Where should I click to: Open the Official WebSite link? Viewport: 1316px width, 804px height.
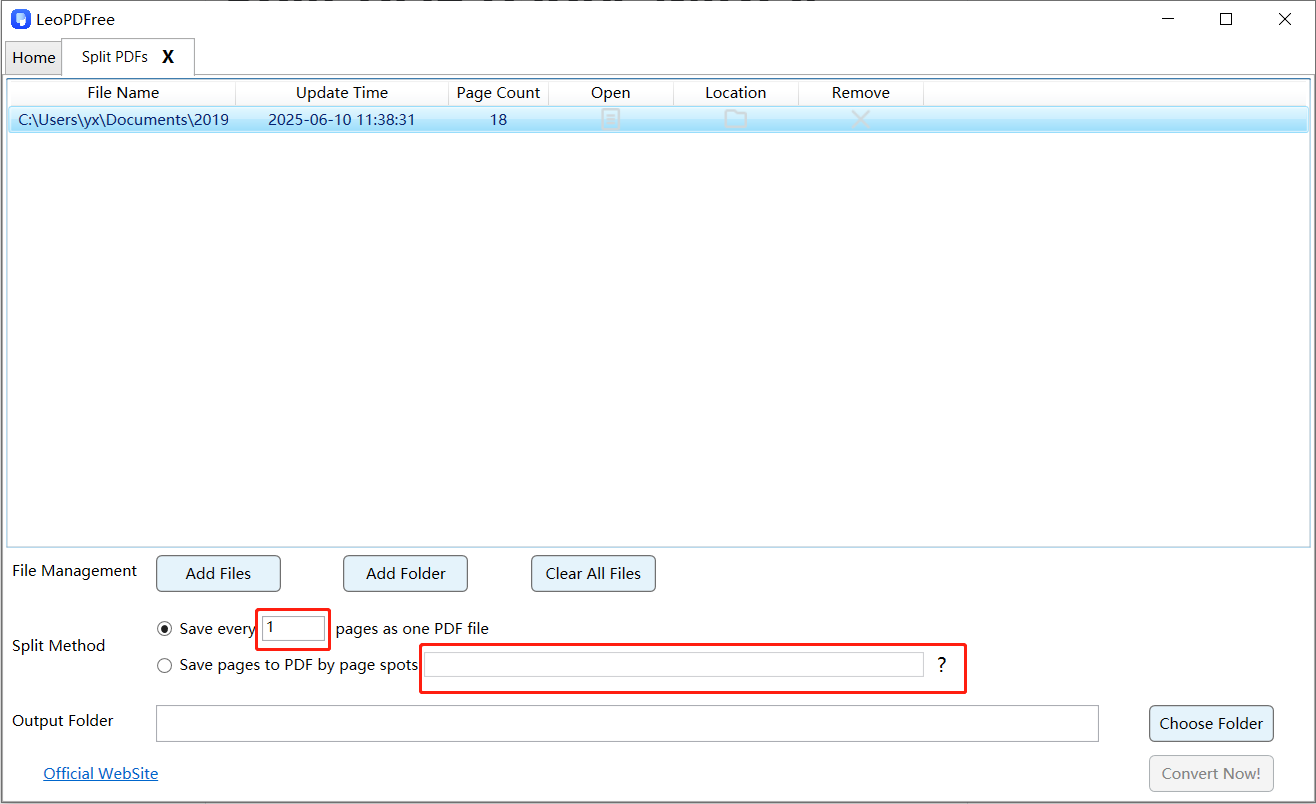pyautogui.click(x=100, y=773)
